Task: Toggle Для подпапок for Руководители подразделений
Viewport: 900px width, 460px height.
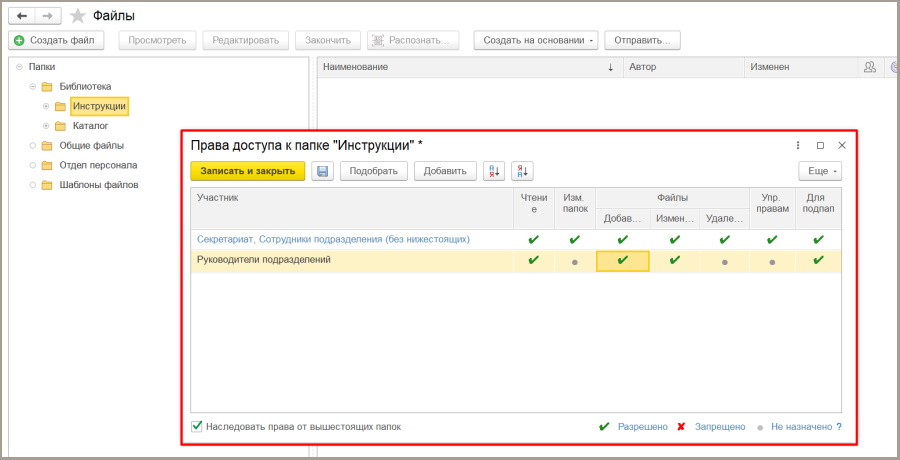Action: pos(818,260)
